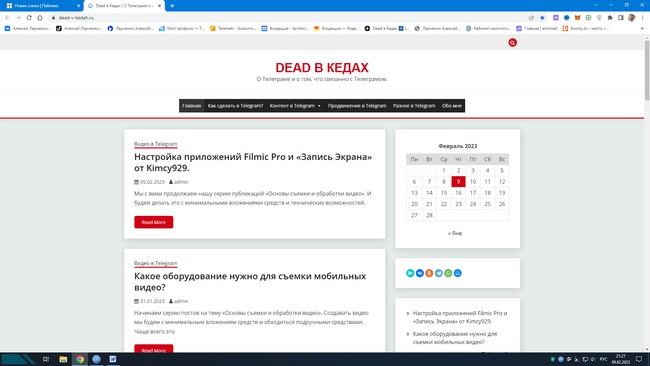650x366 pixels.
Task: Click the teal first share icon
Action: (x=410, y=273)
